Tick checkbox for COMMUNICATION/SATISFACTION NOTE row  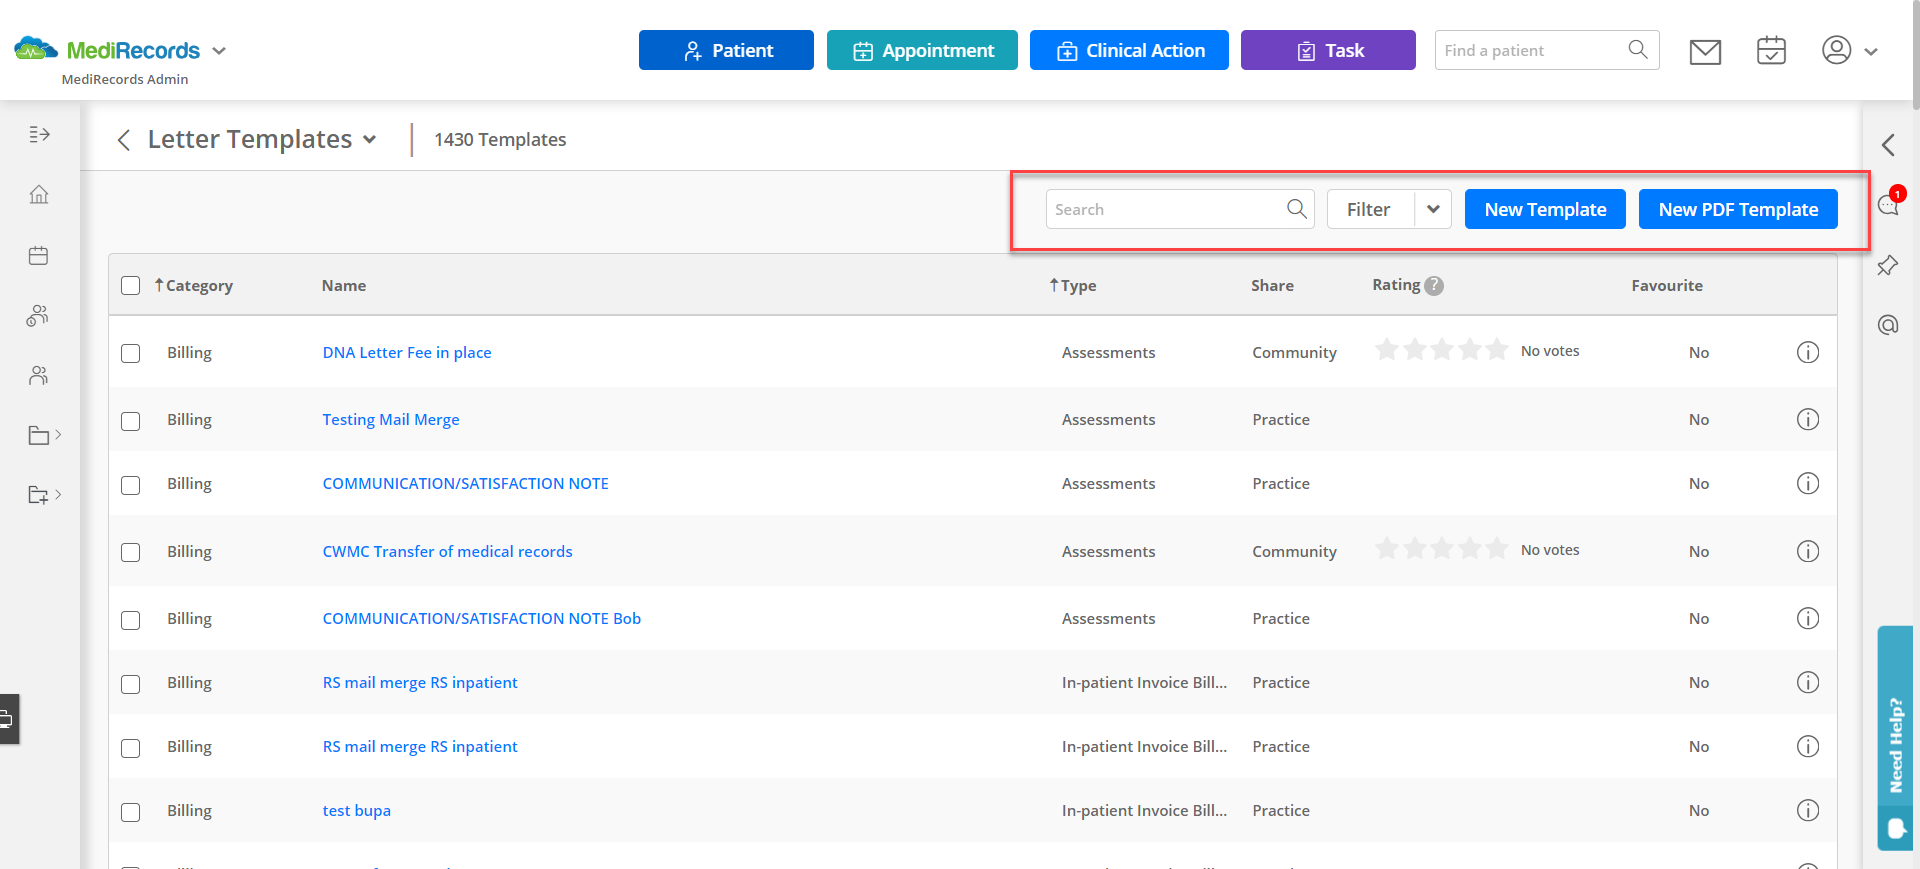click(x=131, y=485)
